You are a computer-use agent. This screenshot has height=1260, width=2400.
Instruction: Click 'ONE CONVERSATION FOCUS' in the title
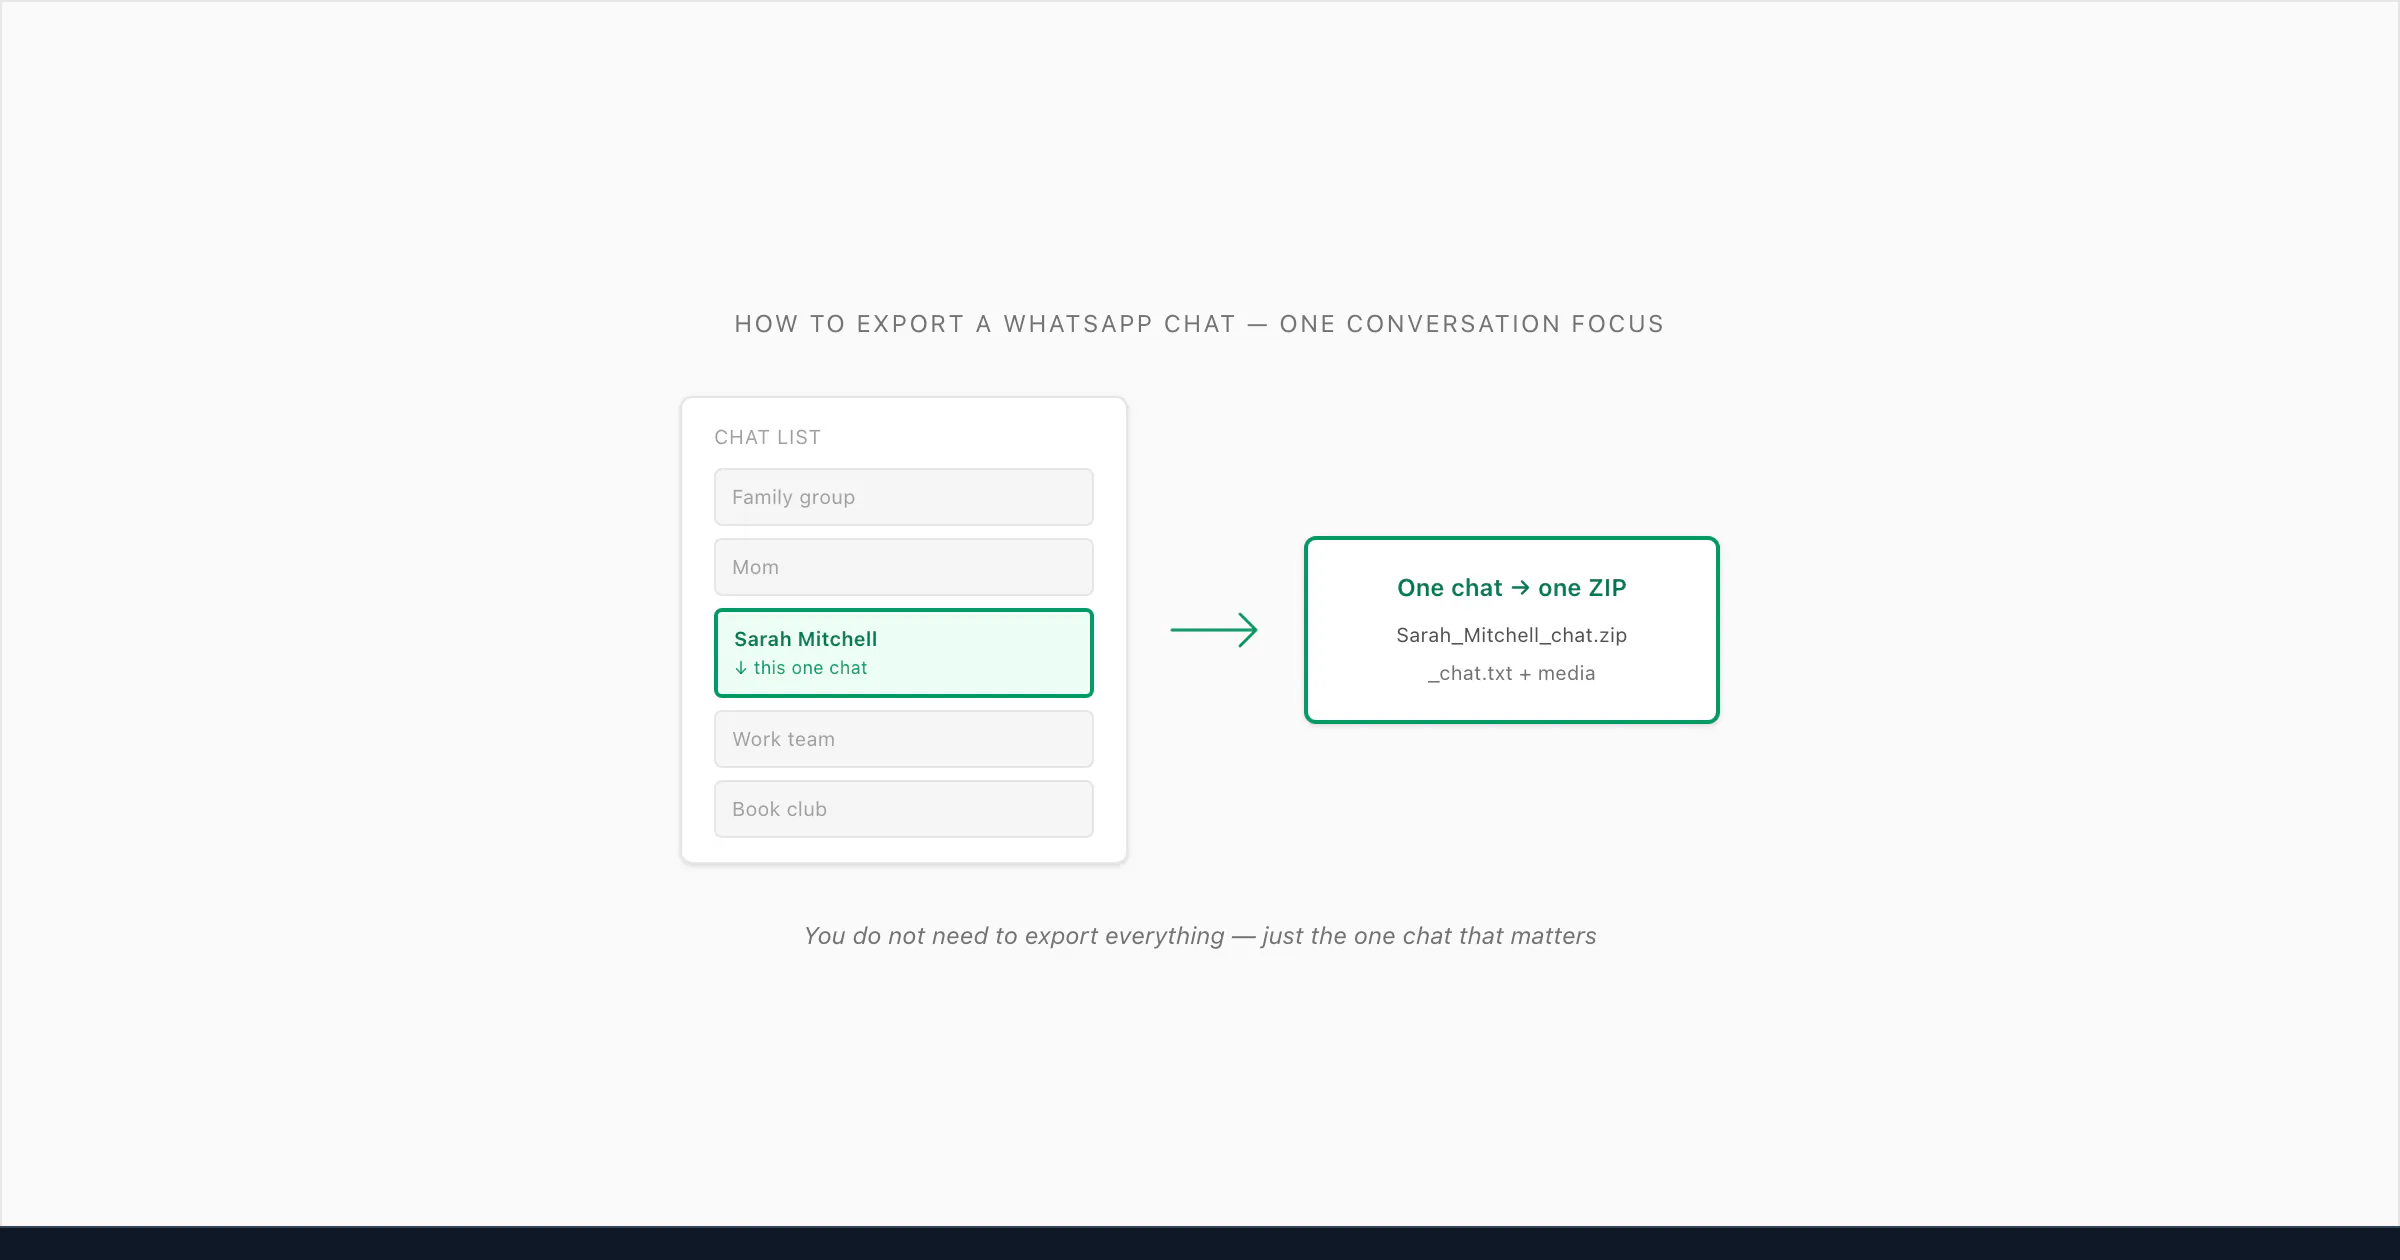(1471, 324)
